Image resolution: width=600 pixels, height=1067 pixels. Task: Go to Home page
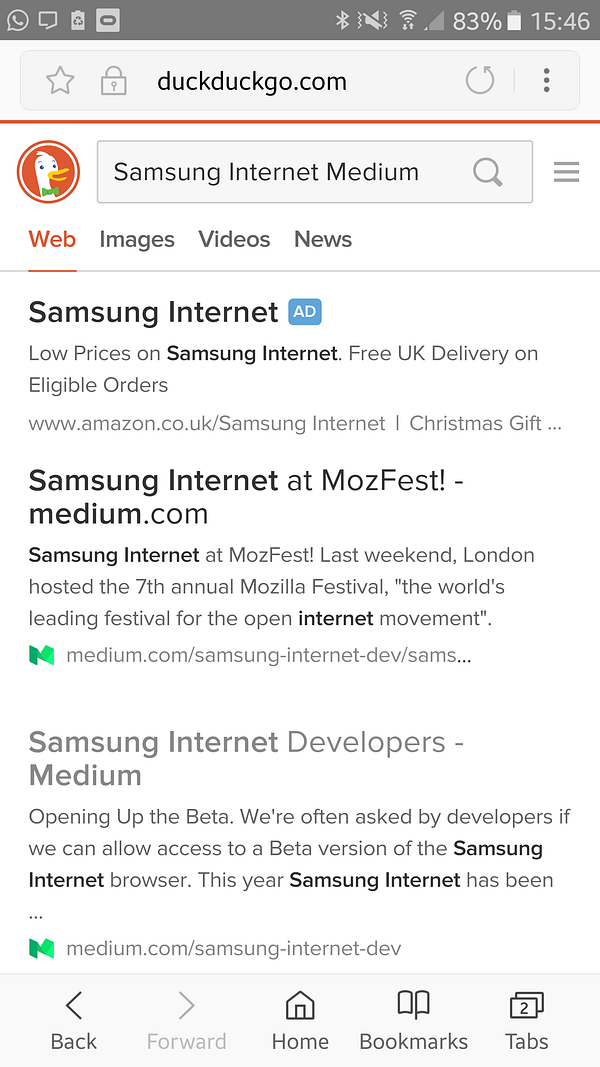300,1020
